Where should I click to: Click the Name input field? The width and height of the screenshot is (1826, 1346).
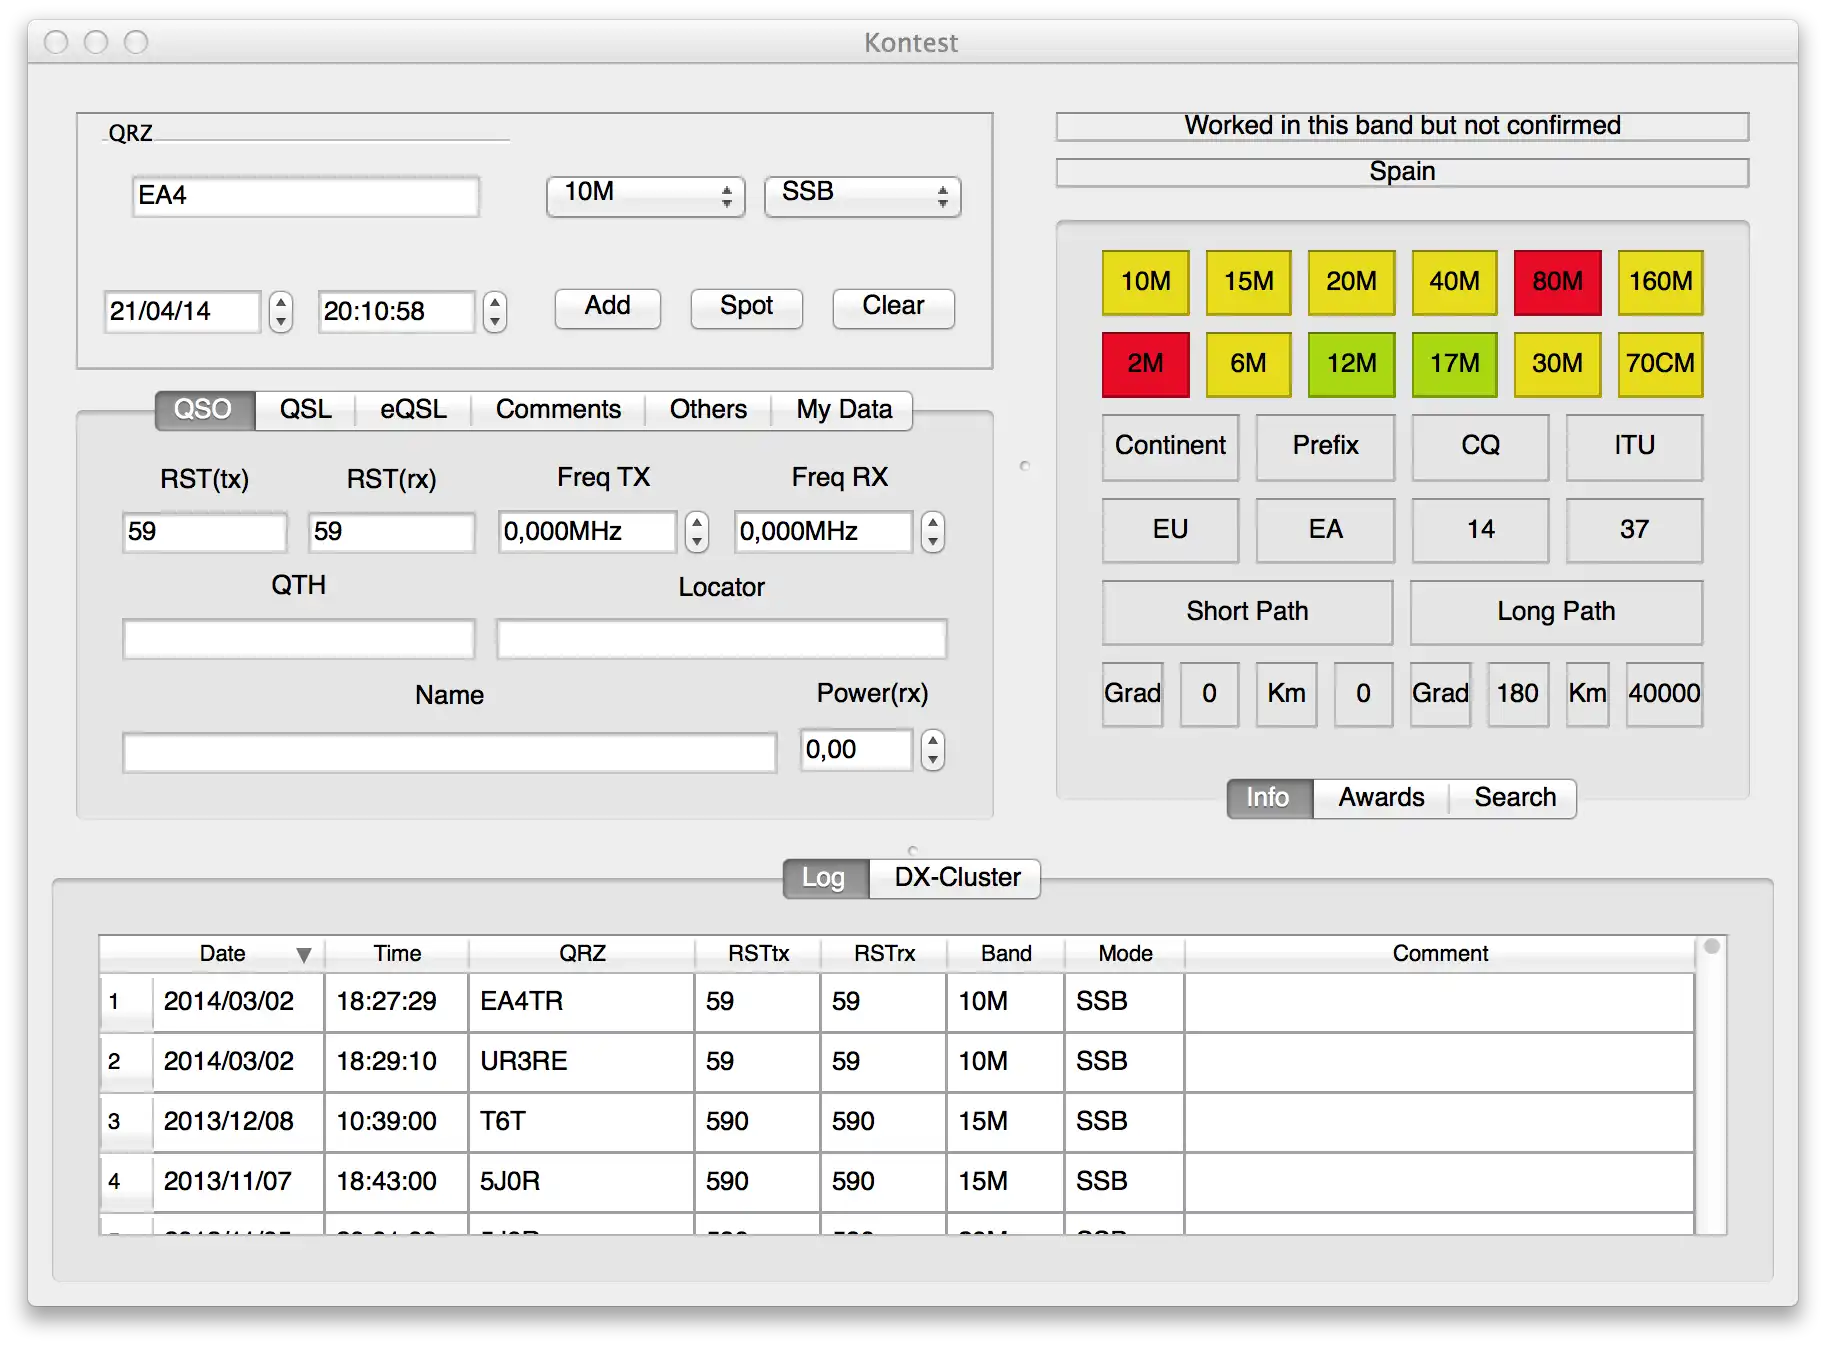point(449,753)
